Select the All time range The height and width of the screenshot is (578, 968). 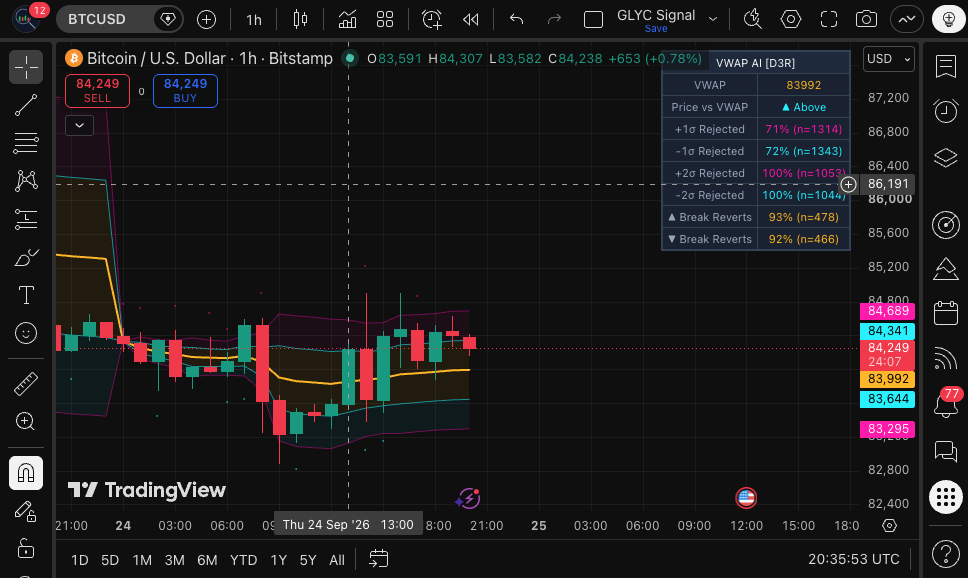[x=337, y=560]
